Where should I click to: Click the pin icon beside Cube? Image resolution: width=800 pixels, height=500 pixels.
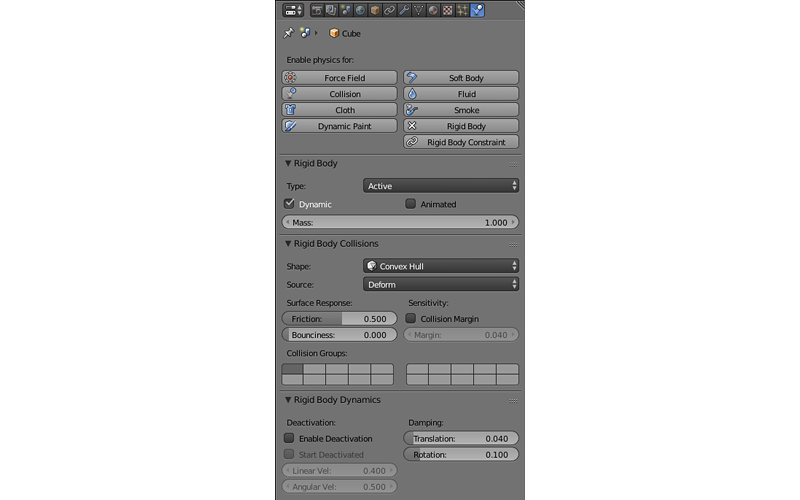[x=289, y=33]
